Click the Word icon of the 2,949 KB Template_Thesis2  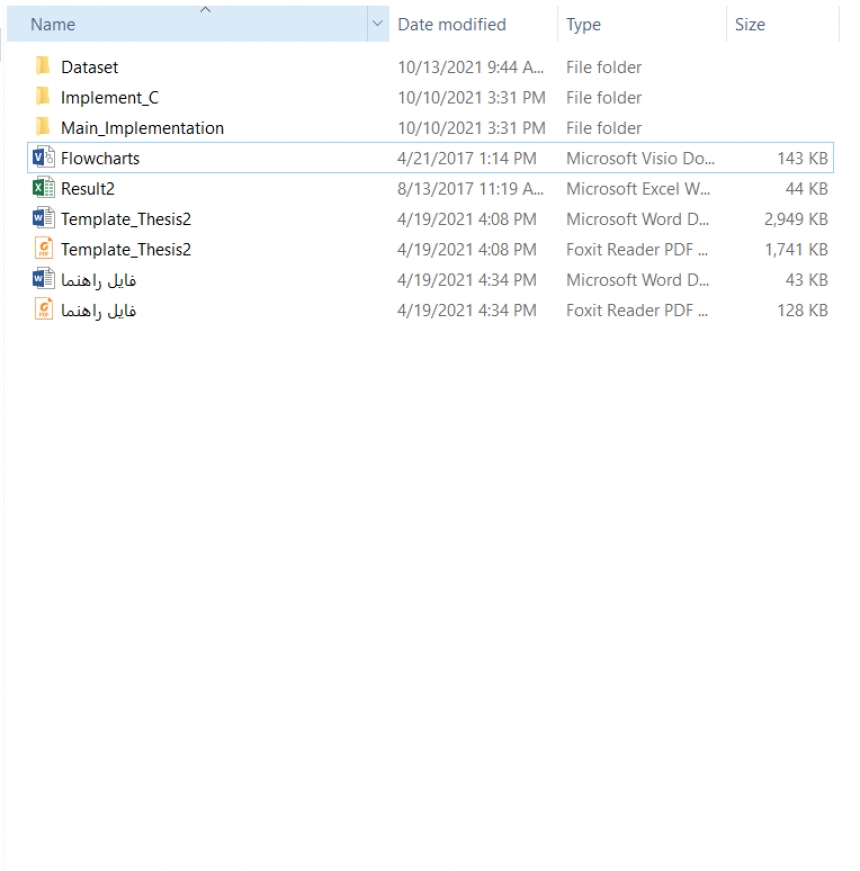[x=43, y=218]
